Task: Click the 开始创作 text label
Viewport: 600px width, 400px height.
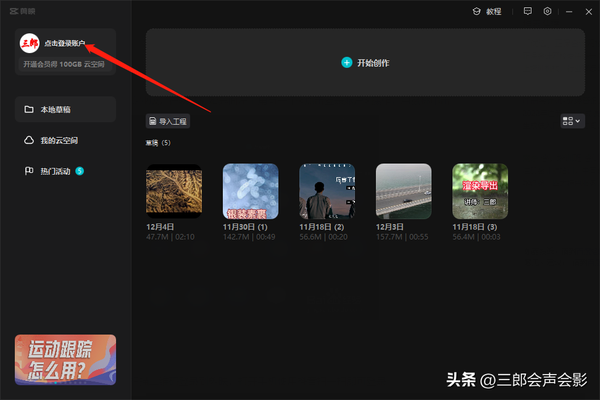Action: [x=373, y=63]
